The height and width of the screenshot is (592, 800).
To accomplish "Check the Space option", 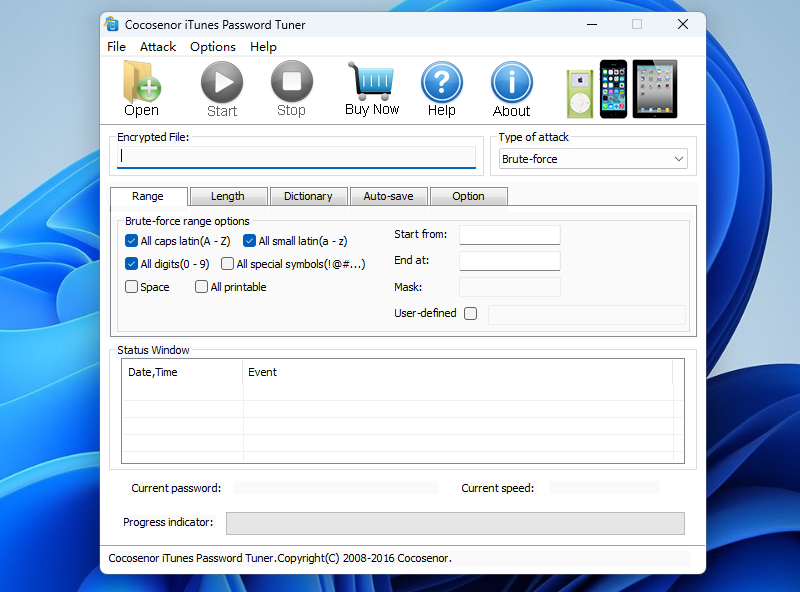I will (132, 286).
